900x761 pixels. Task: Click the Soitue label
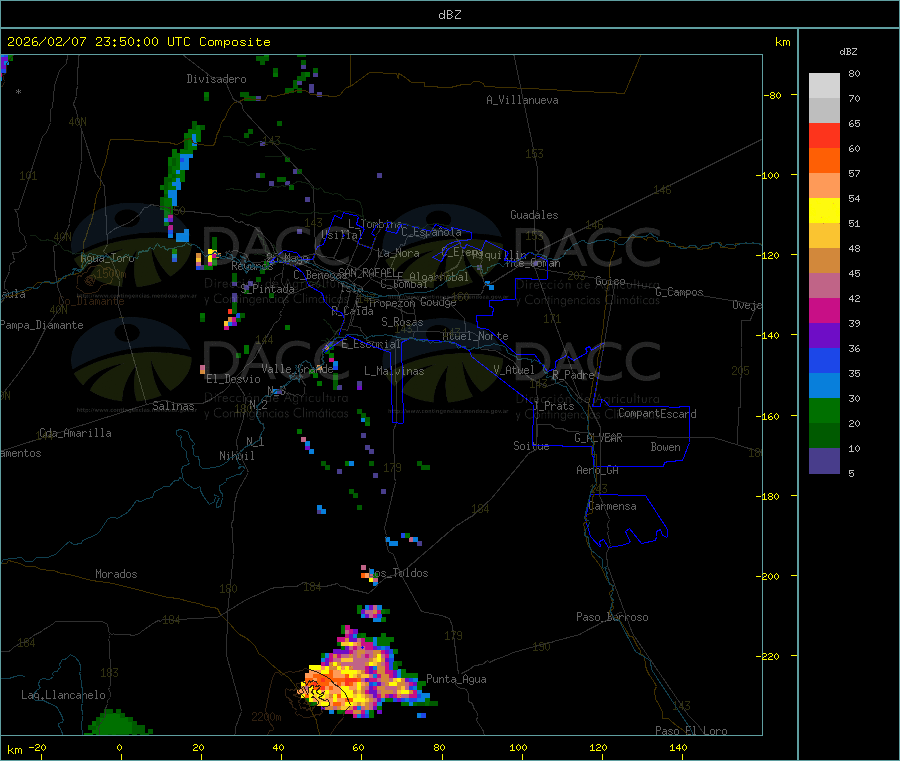[531, 446]
